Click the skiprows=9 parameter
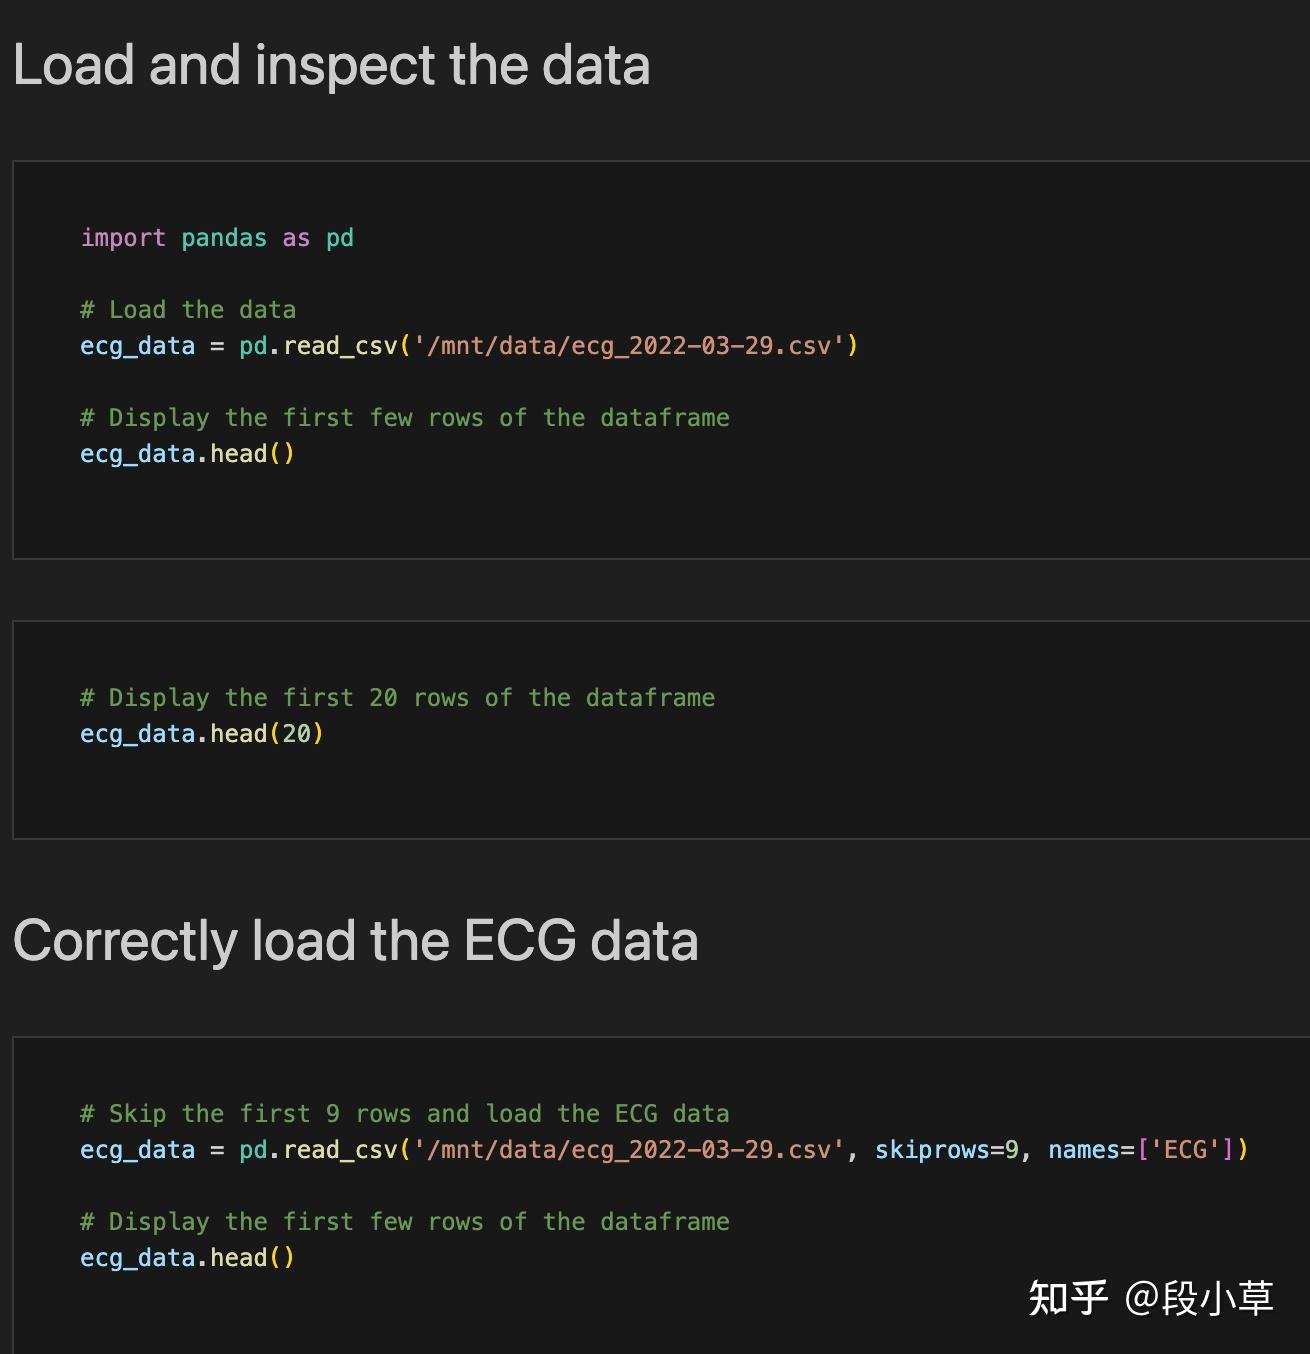 click(x=946, y=1150)
